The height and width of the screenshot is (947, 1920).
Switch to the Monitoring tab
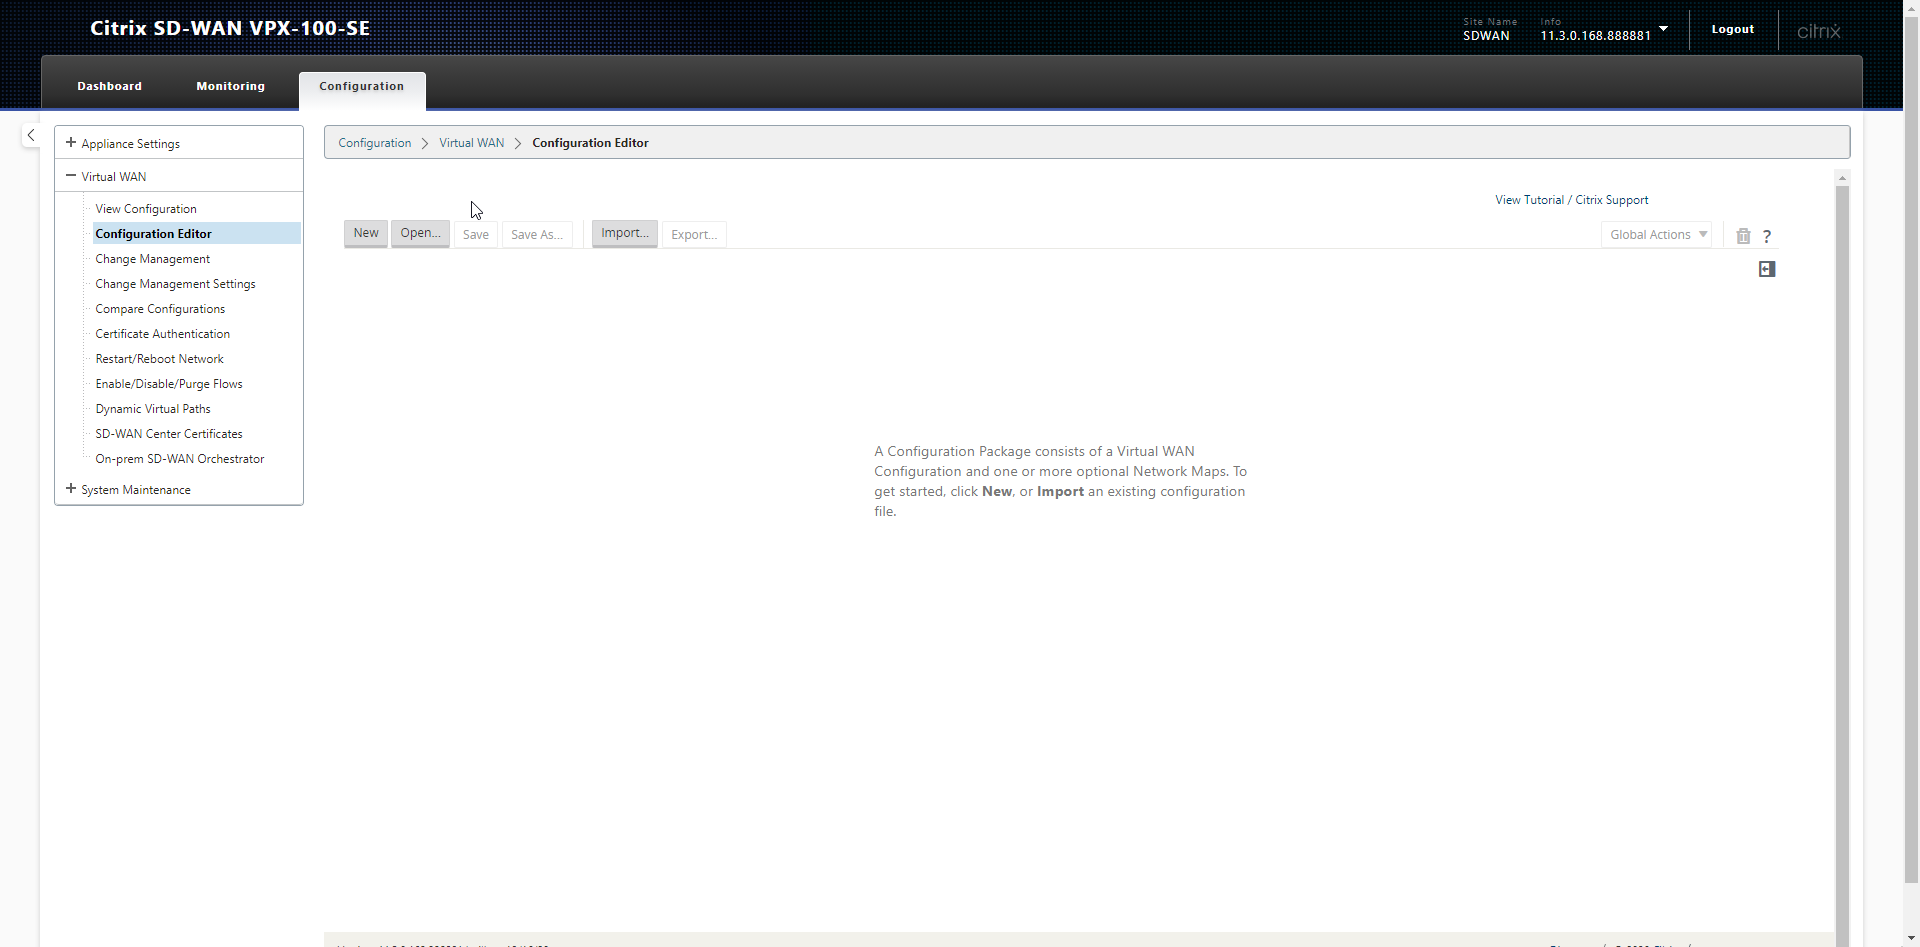coord(230,86)
